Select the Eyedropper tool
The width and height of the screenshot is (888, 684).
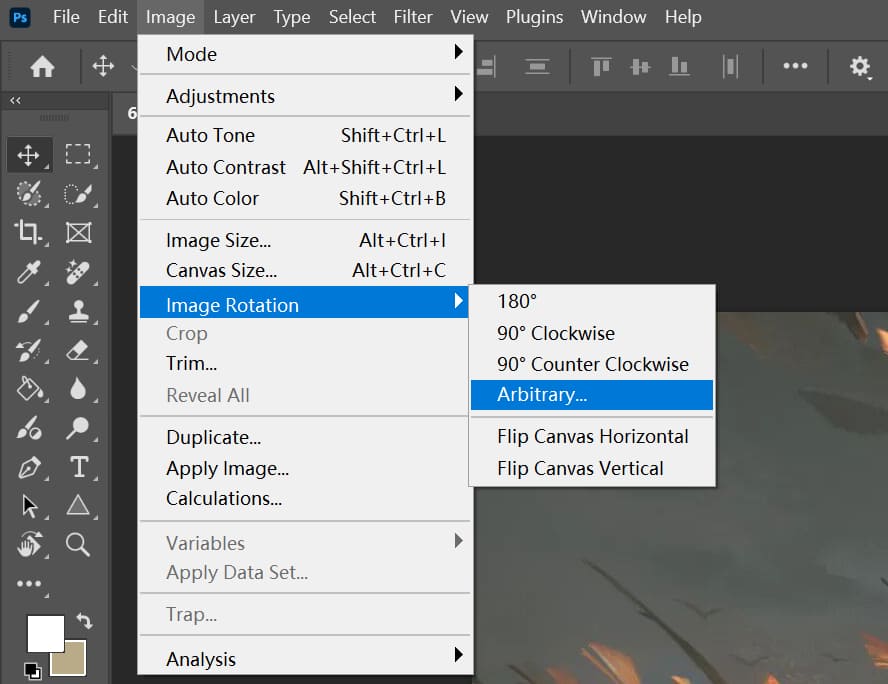click(x=29, y=272)
